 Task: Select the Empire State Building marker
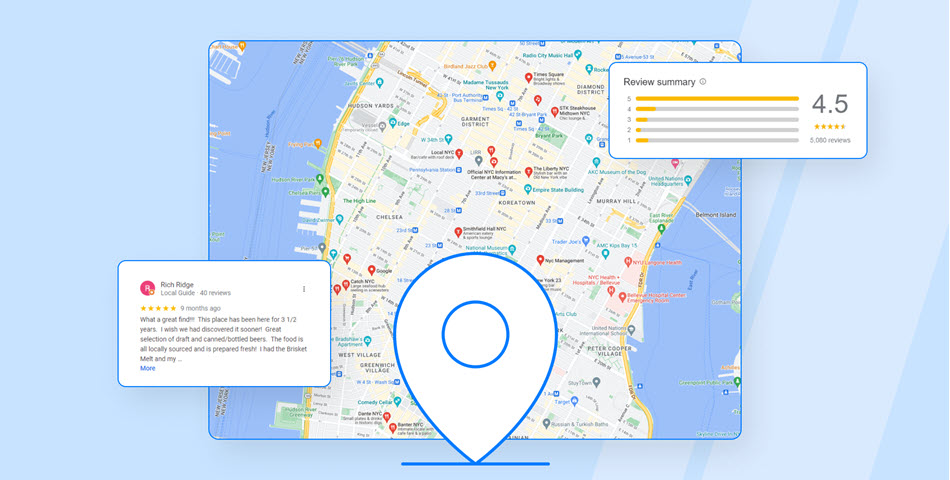(528, 189)
